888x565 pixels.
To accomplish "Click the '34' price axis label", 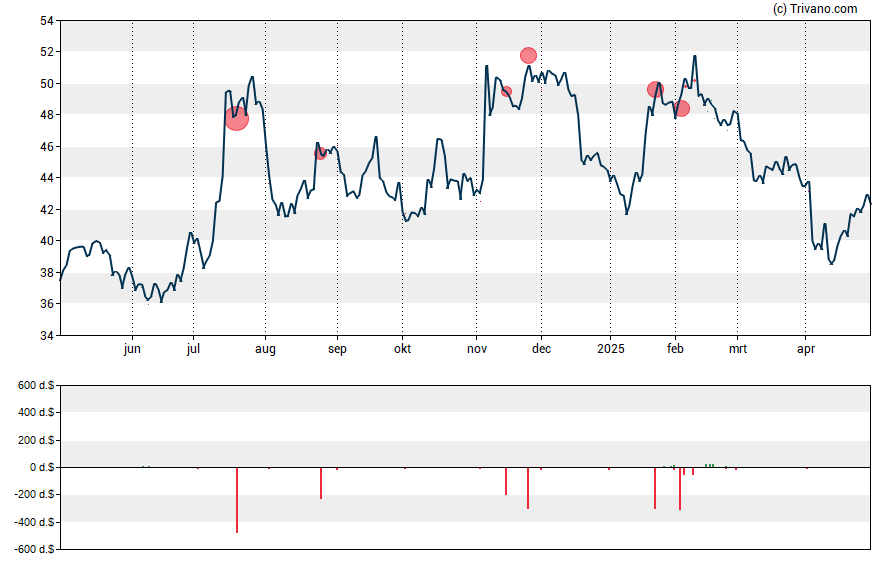I will coord(47,336).
